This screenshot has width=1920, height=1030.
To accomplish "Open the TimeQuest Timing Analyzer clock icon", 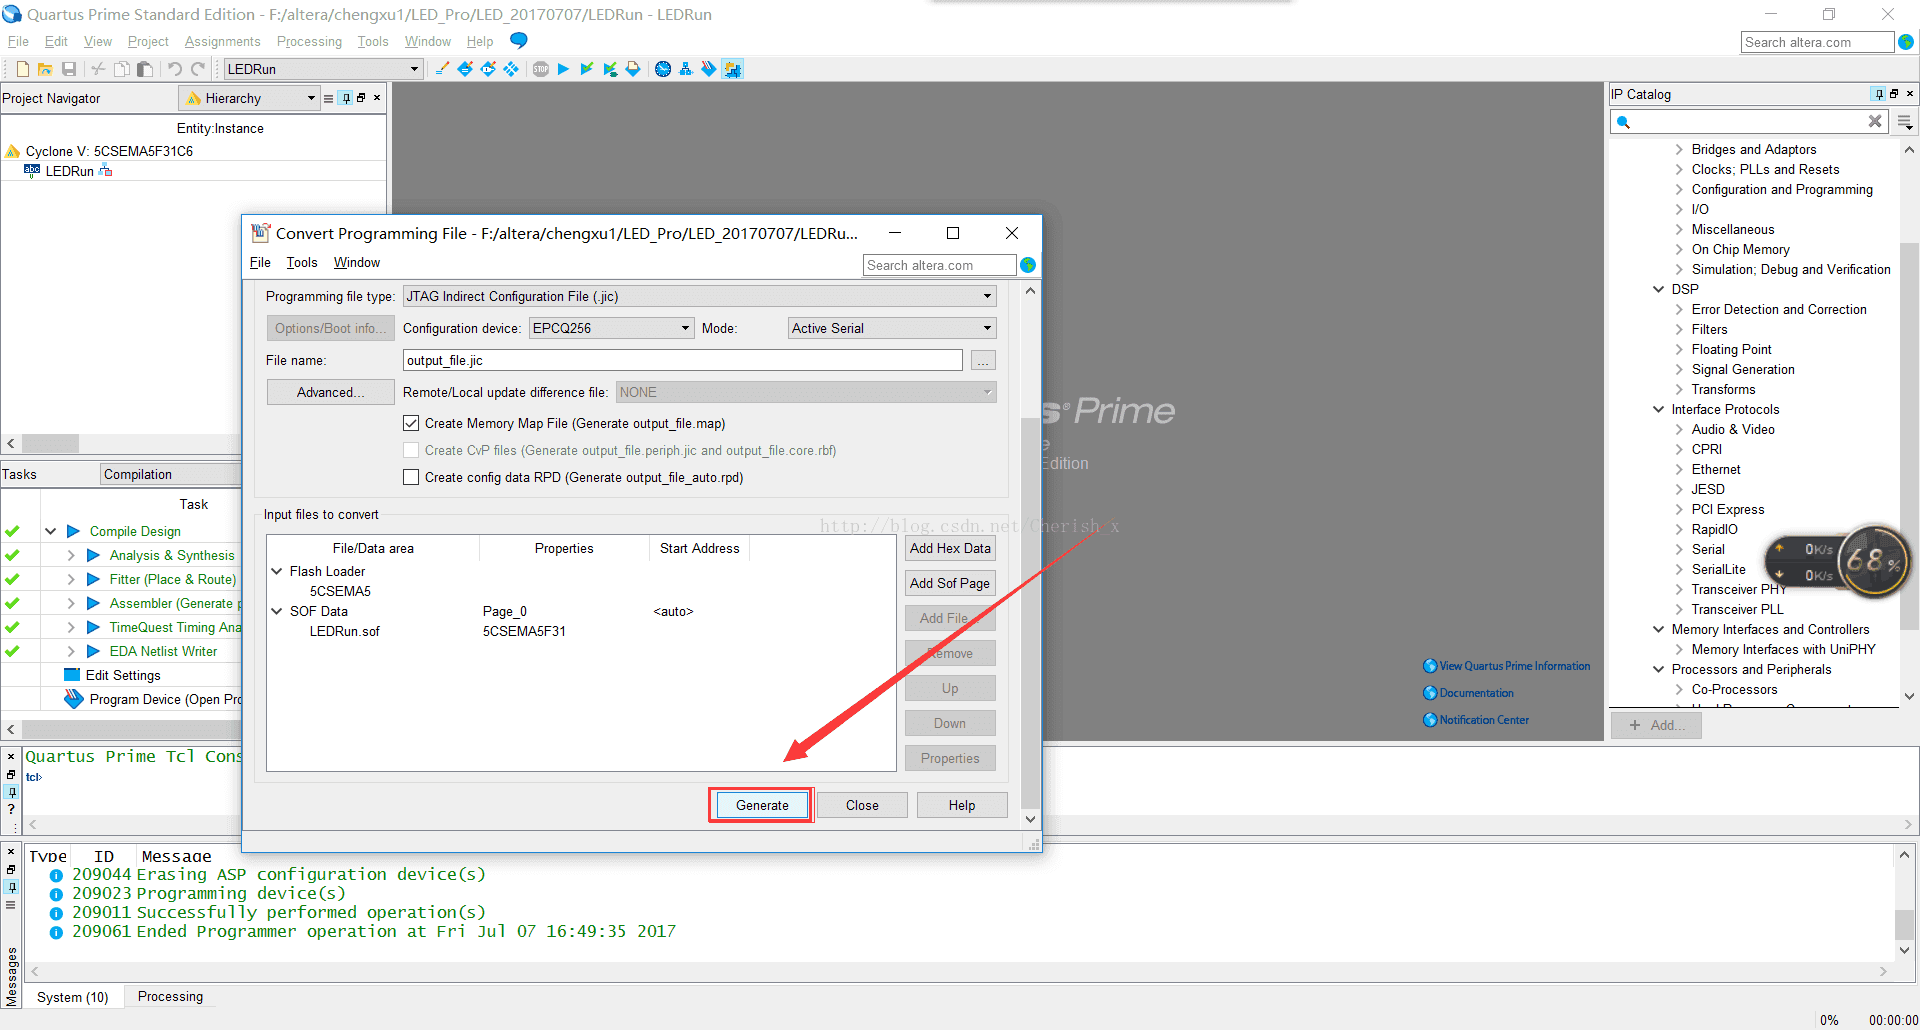I will coord(663,69).
